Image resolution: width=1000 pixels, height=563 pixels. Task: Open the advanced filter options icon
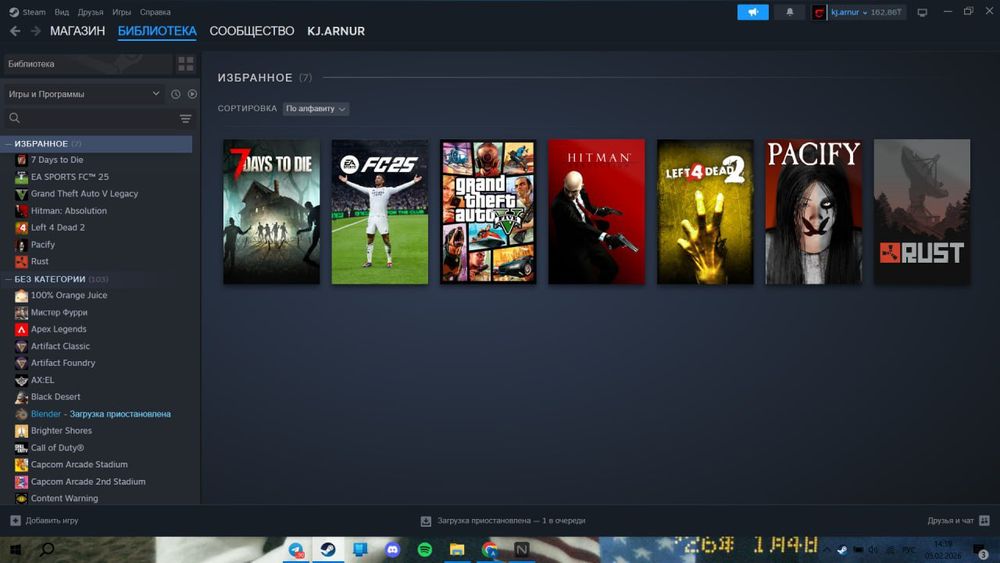[x=185, y=119]
